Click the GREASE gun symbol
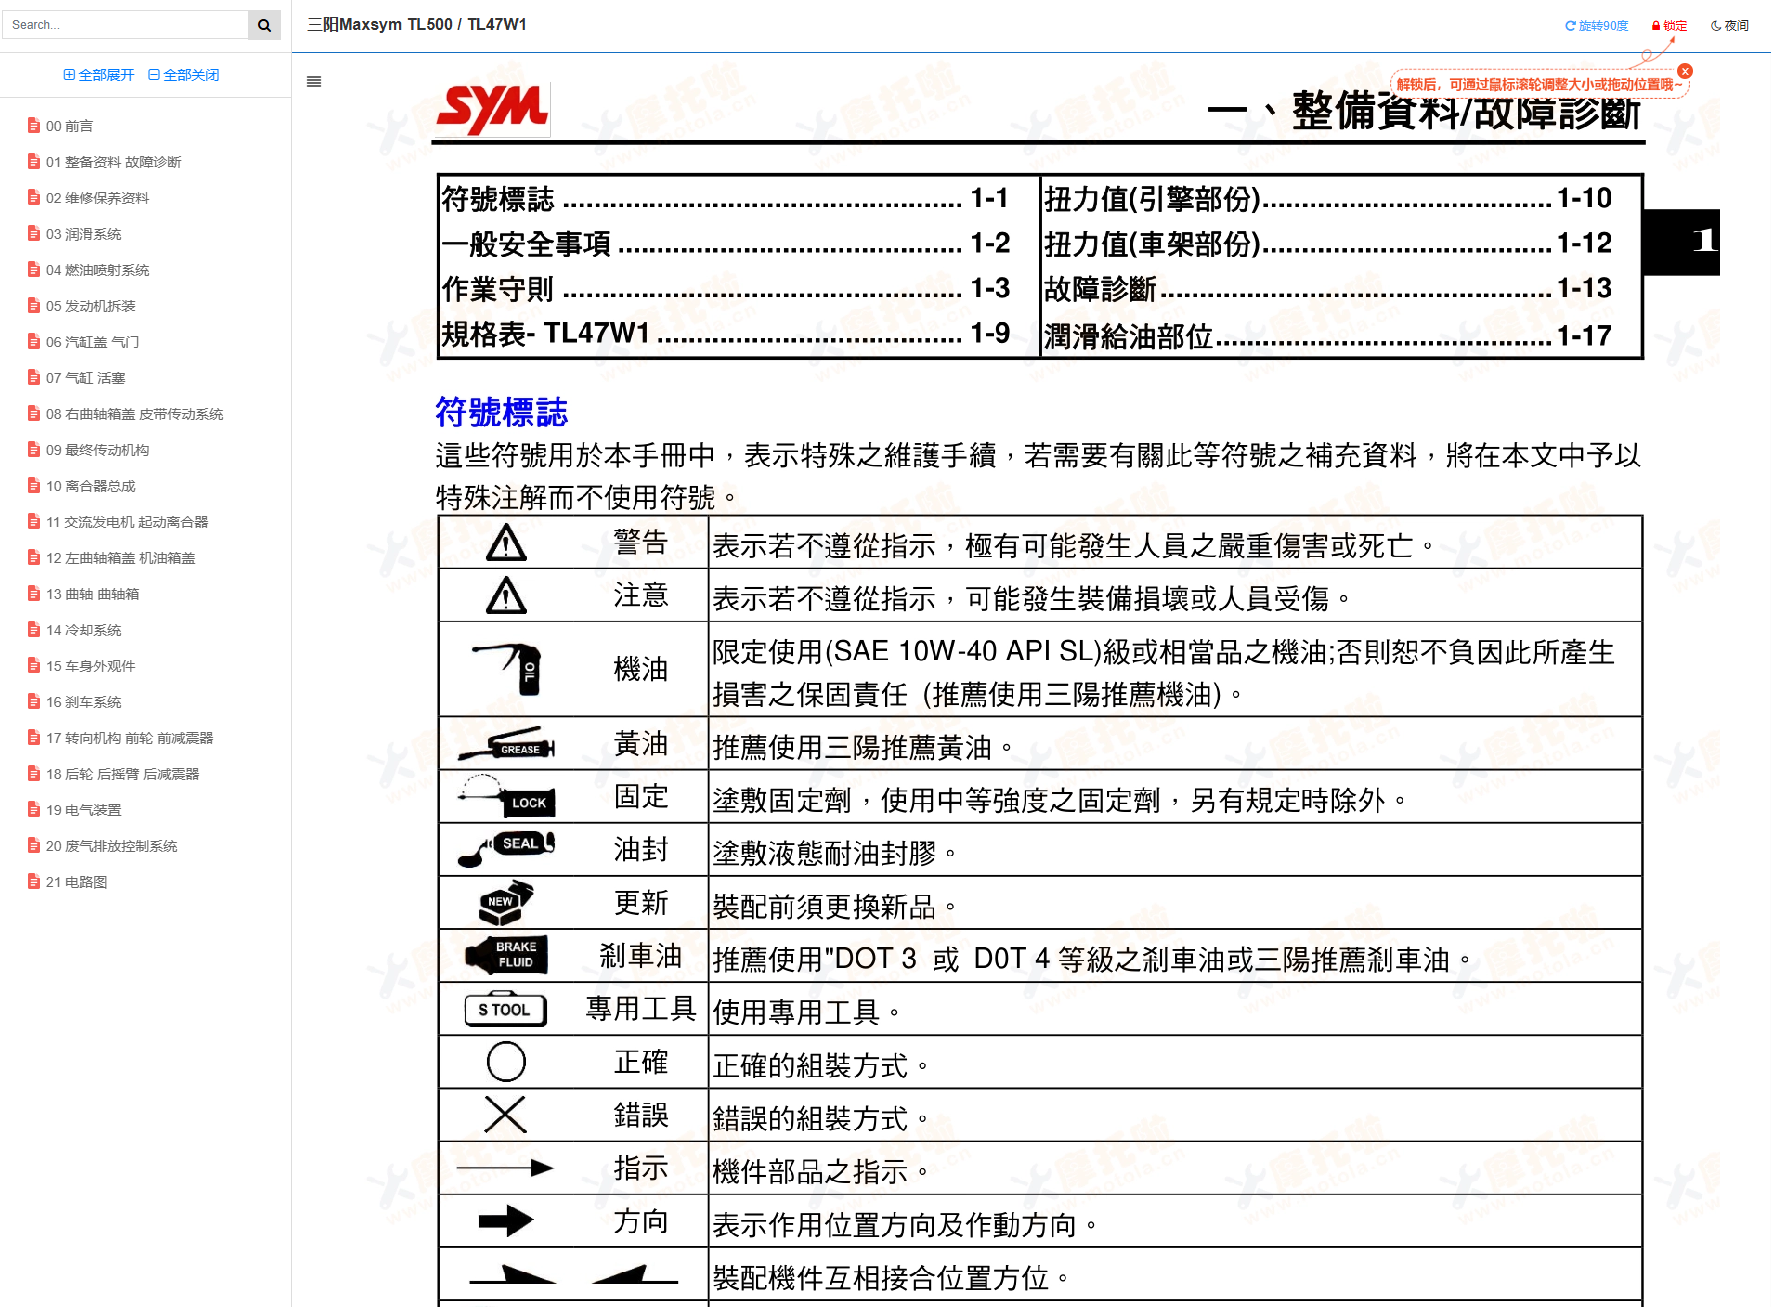Image resolution: width=1771 pixels, height=1307 pixels. pyautogui.click(x=507, y=744)
